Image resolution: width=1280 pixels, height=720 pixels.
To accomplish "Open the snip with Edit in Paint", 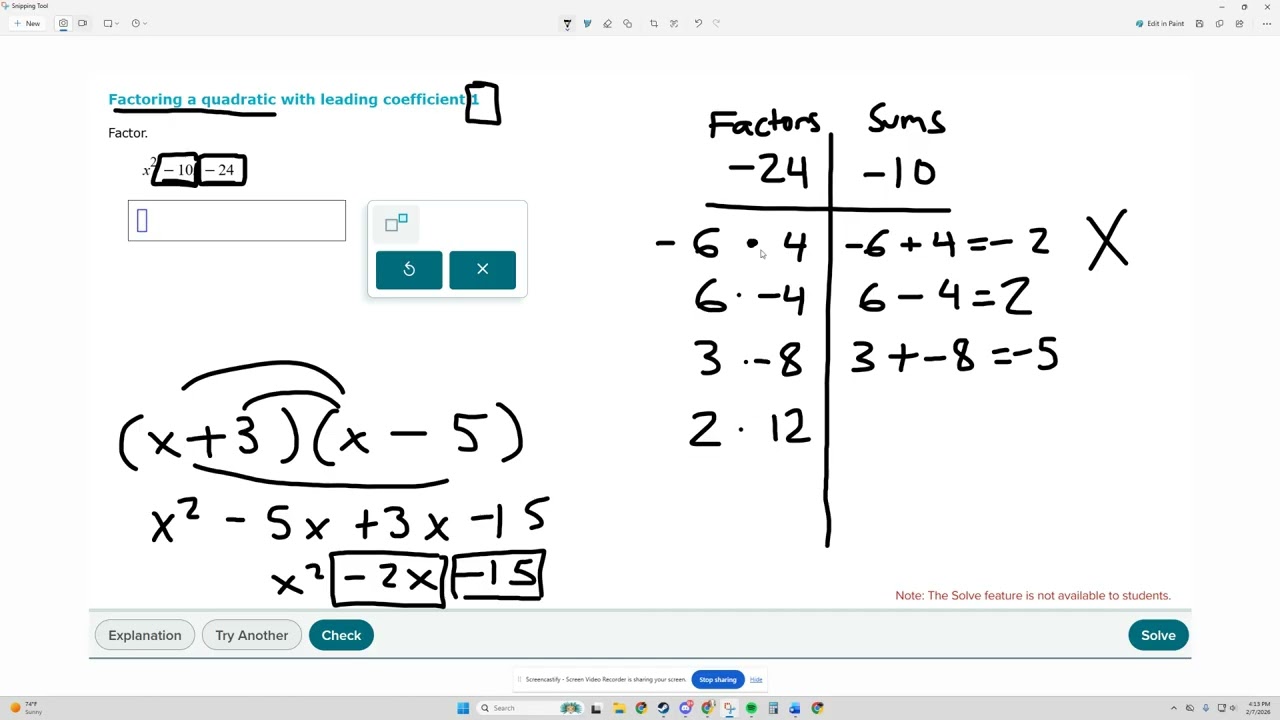I will pos(1160,23).
